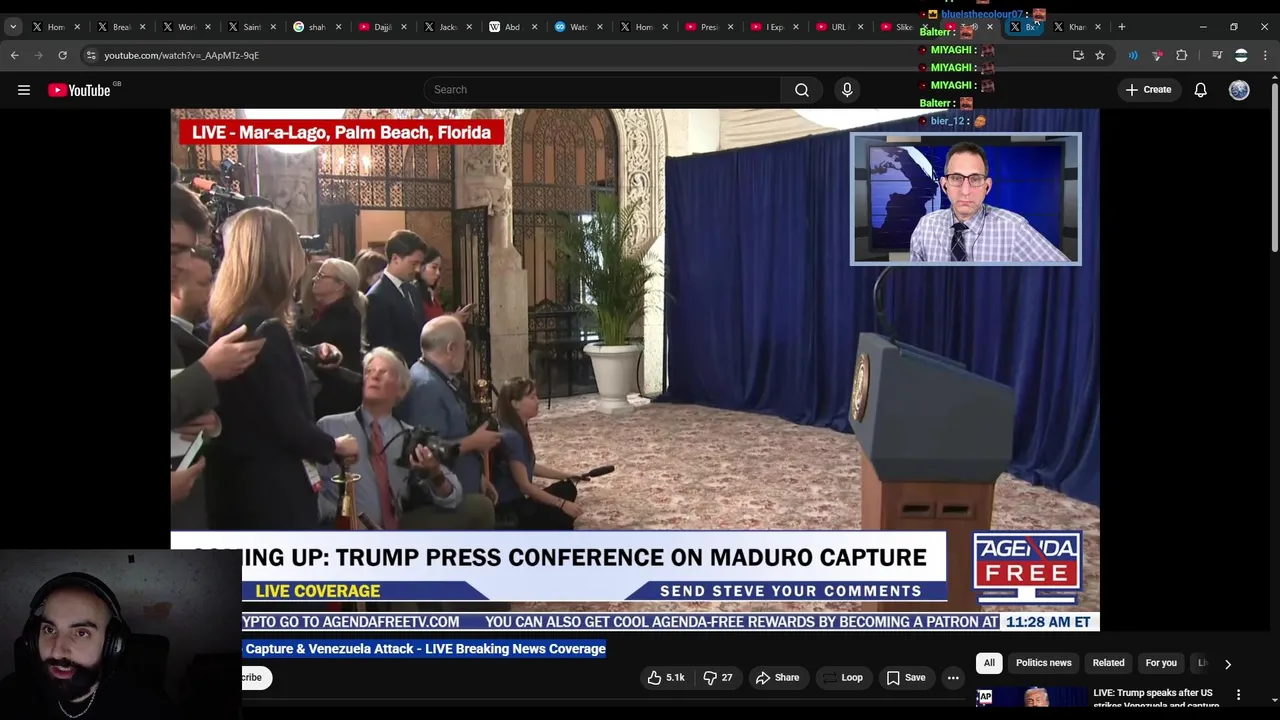This screenshot has width=1280, height=720.
Task: Bookmark this page with the star icon
Action: 1100,55
